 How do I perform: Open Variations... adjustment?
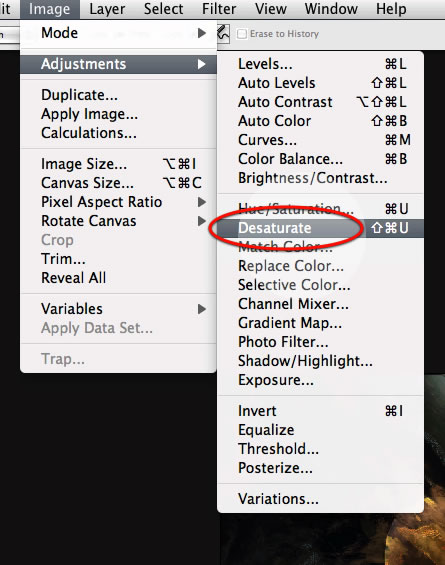[x=320, y=499]
